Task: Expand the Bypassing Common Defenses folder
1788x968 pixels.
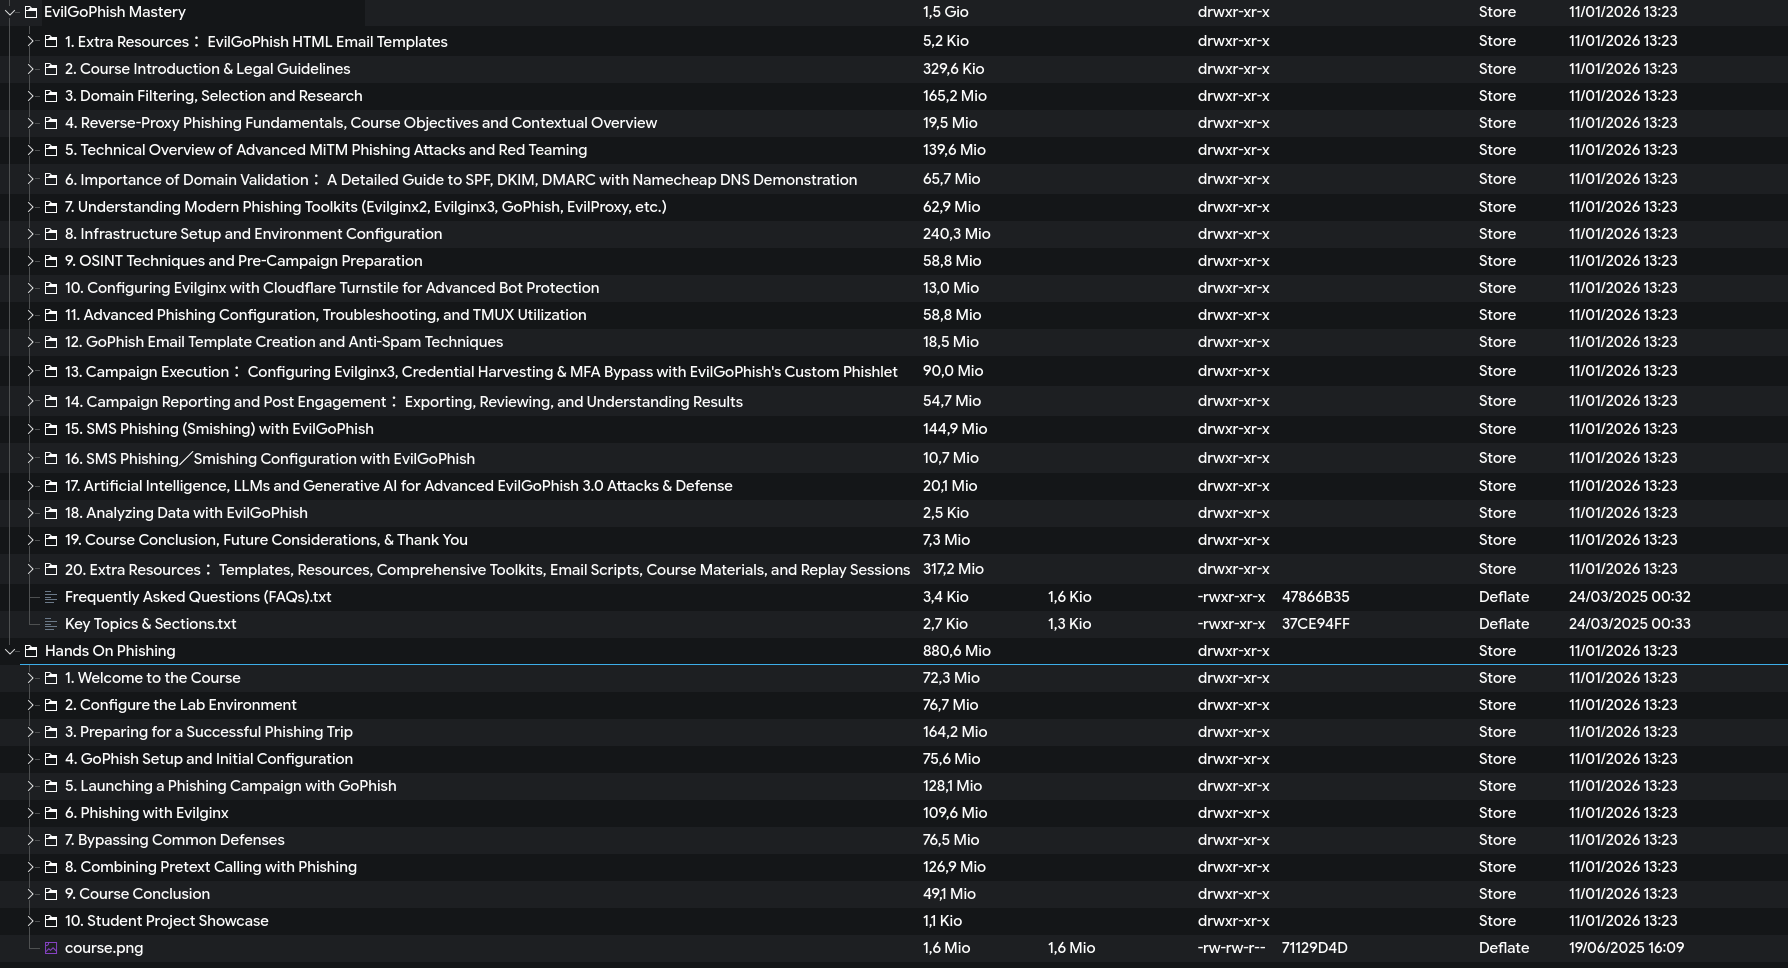Action: pos(30,840)
